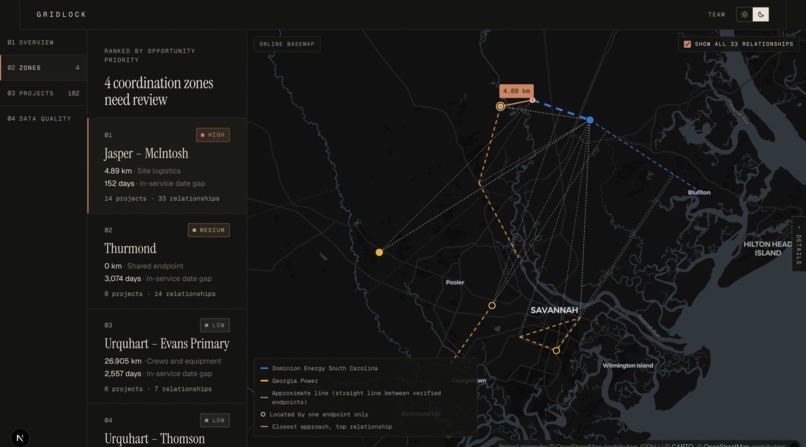Open the Details side panel tab
806x447 pixels.
799,245
